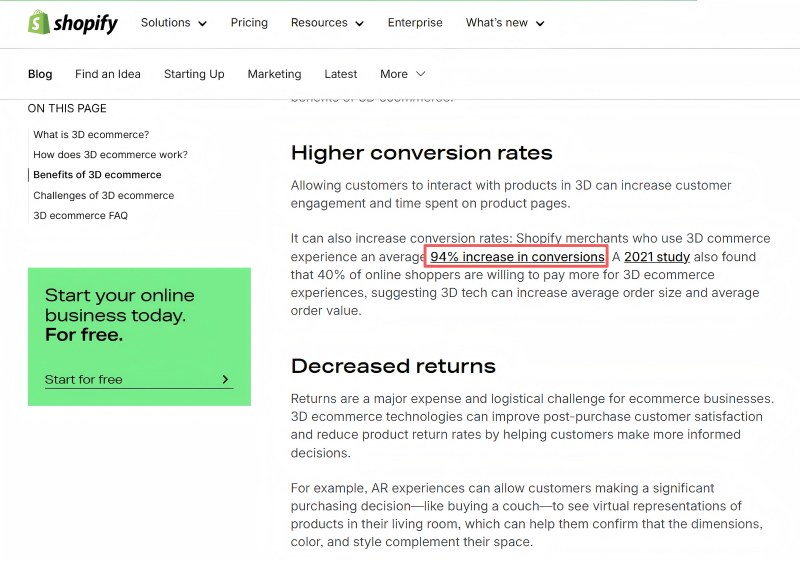Image resolution: width=800 pixels, height=562 pixels.
Task: Expand the More chevron in blog nav
Action: click(x=420, y=74)
